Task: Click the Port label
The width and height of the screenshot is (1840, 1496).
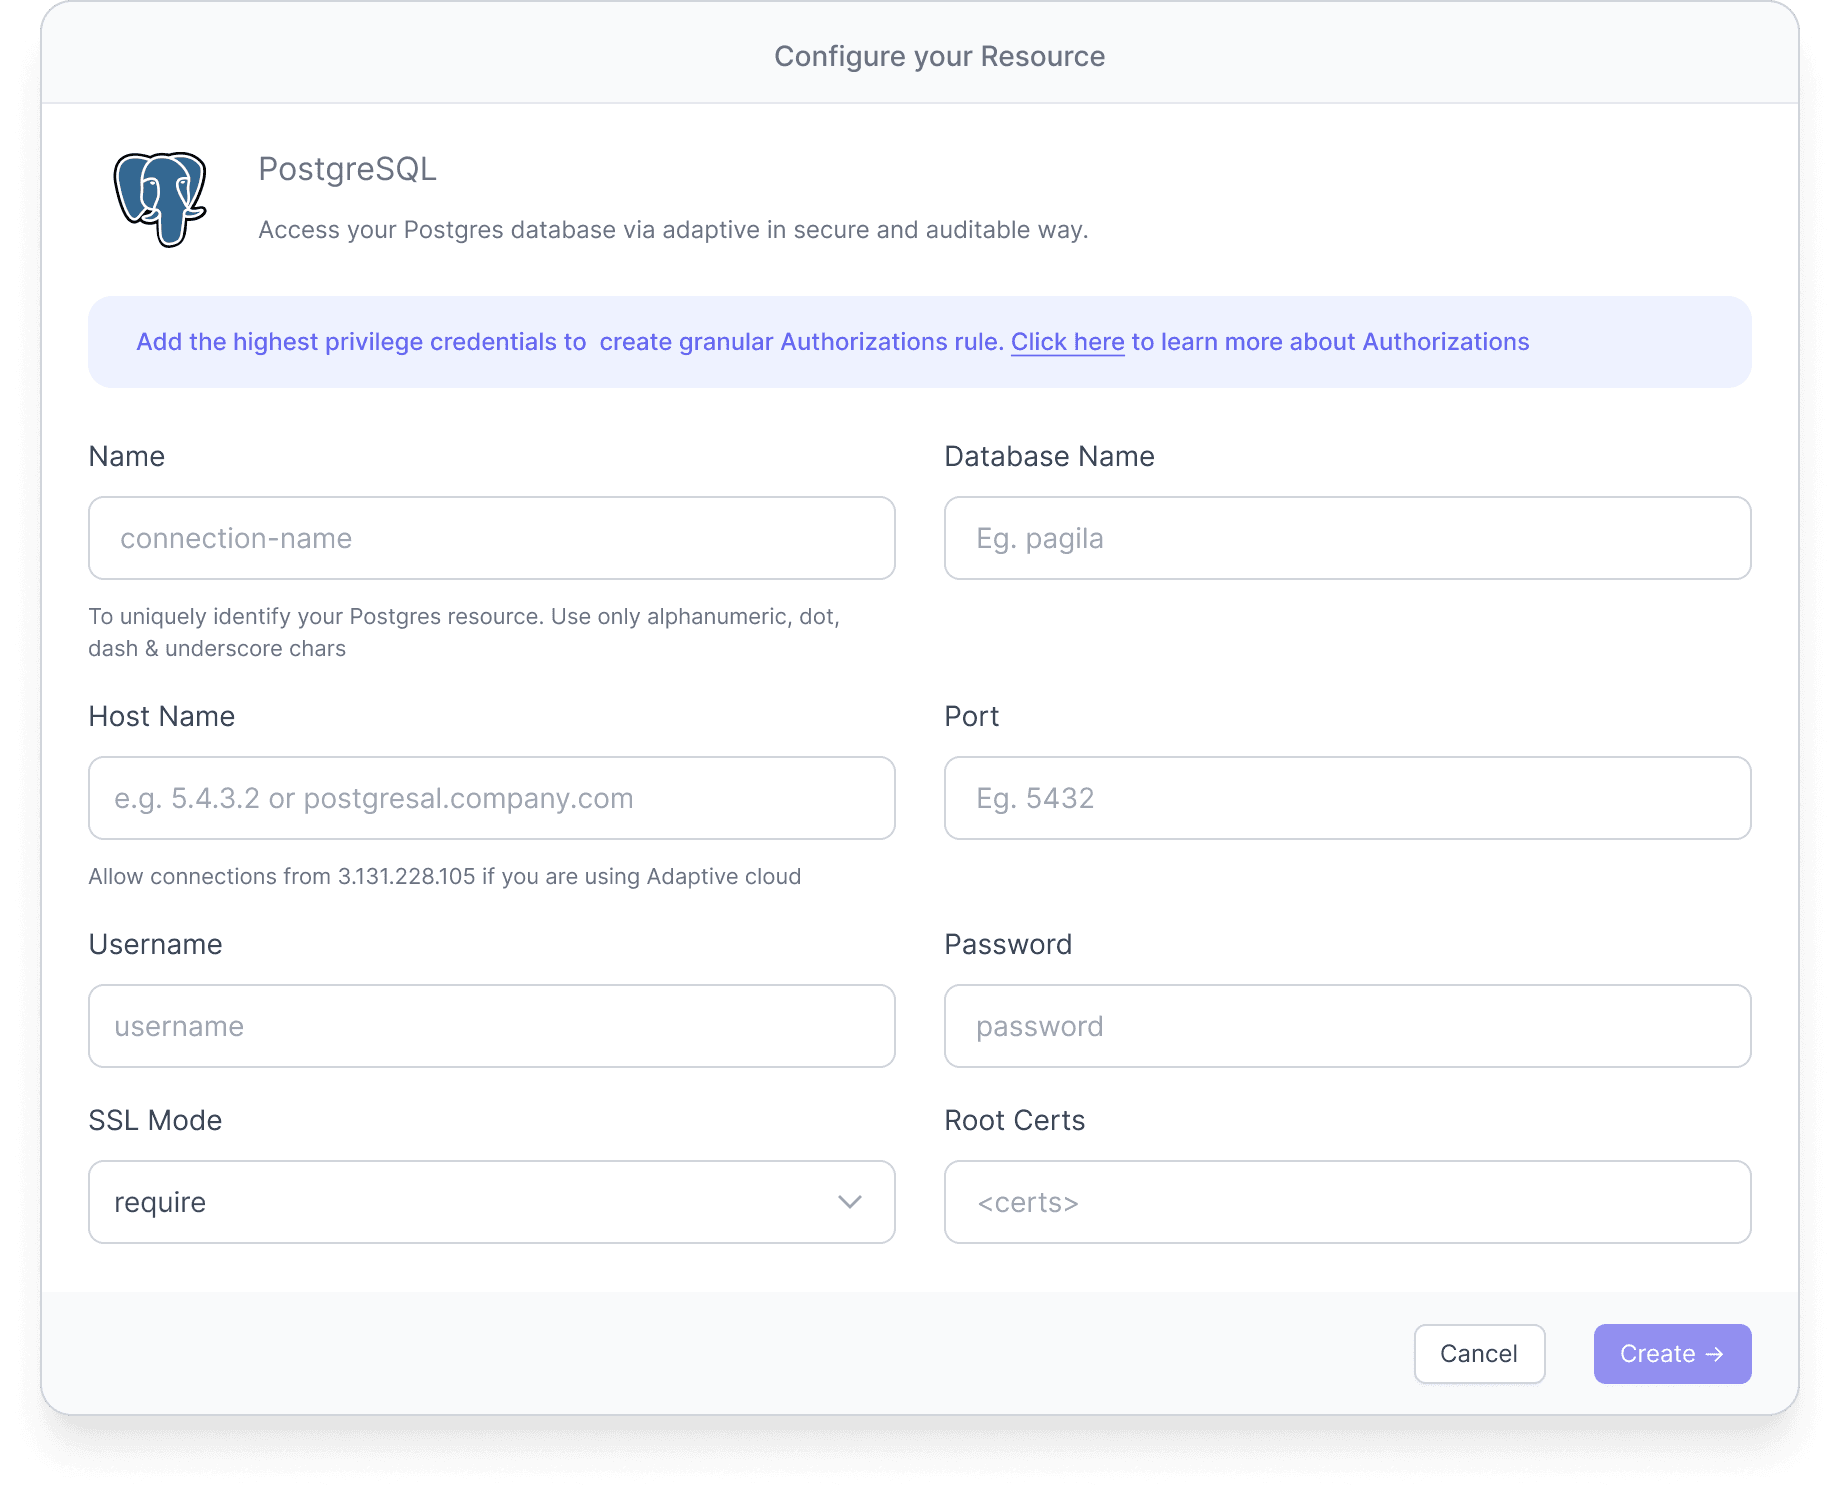Action: 971,716
